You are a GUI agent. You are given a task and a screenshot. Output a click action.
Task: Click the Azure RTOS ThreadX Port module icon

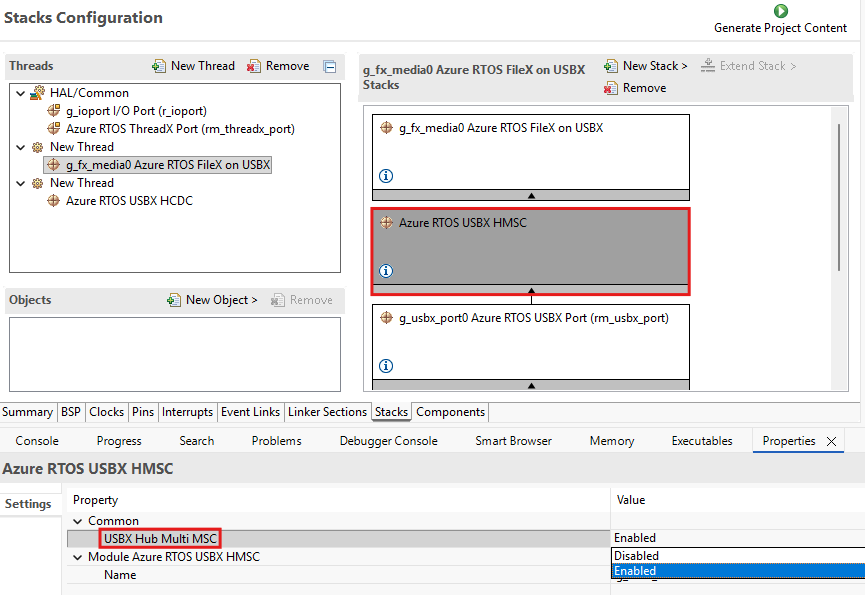click(x=54, y=128)
